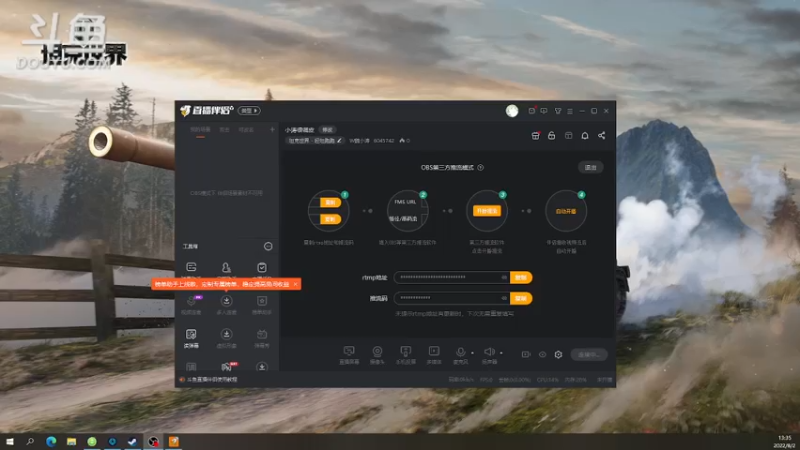Click the orange auto-start text in step 4
Viewport: 800px width, 450px height.
[566, 211]
